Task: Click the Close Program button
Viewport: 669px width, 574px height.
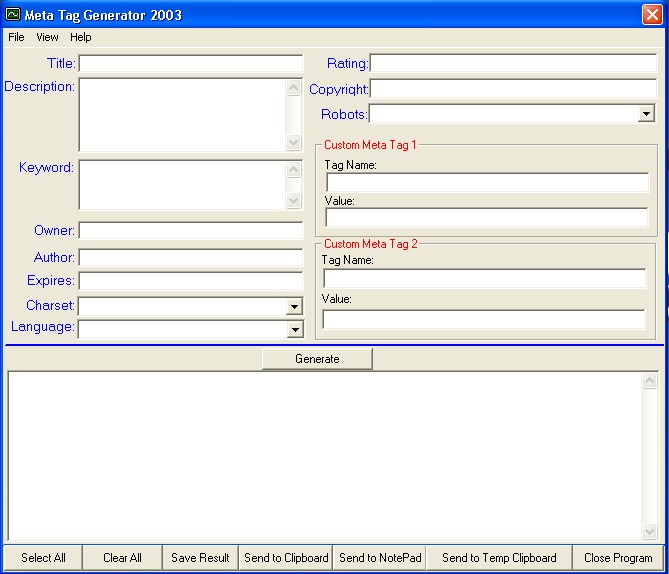Action: [618, 558]
